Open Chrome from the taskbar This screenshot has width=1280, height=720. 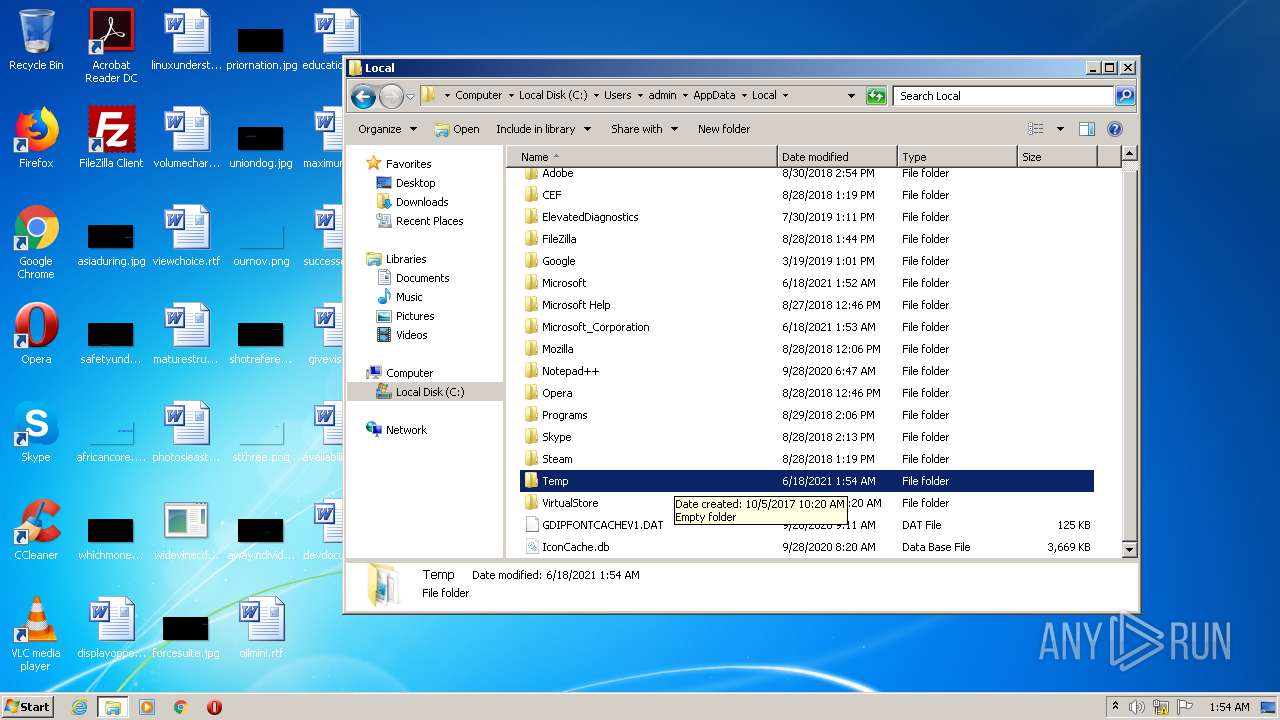coord(181,707)
